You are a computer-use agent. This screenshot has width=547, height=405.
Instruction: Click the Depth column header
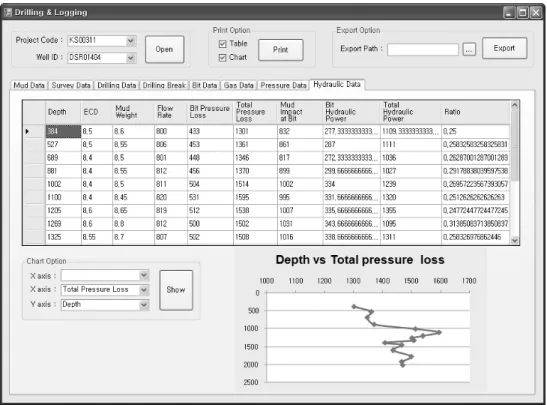click(63, 112)
